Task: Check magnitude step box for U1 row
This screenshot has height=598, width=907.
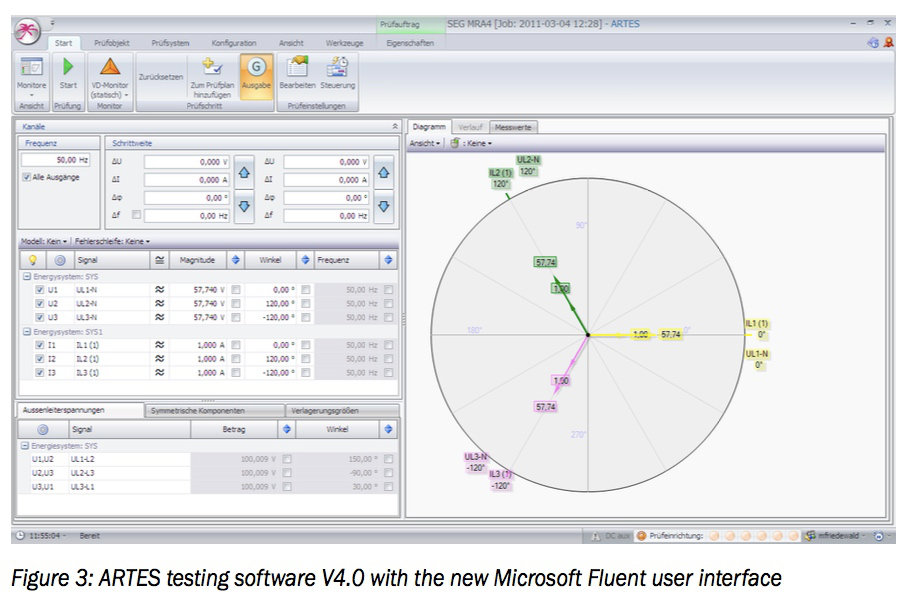Action: pos(235,289)
